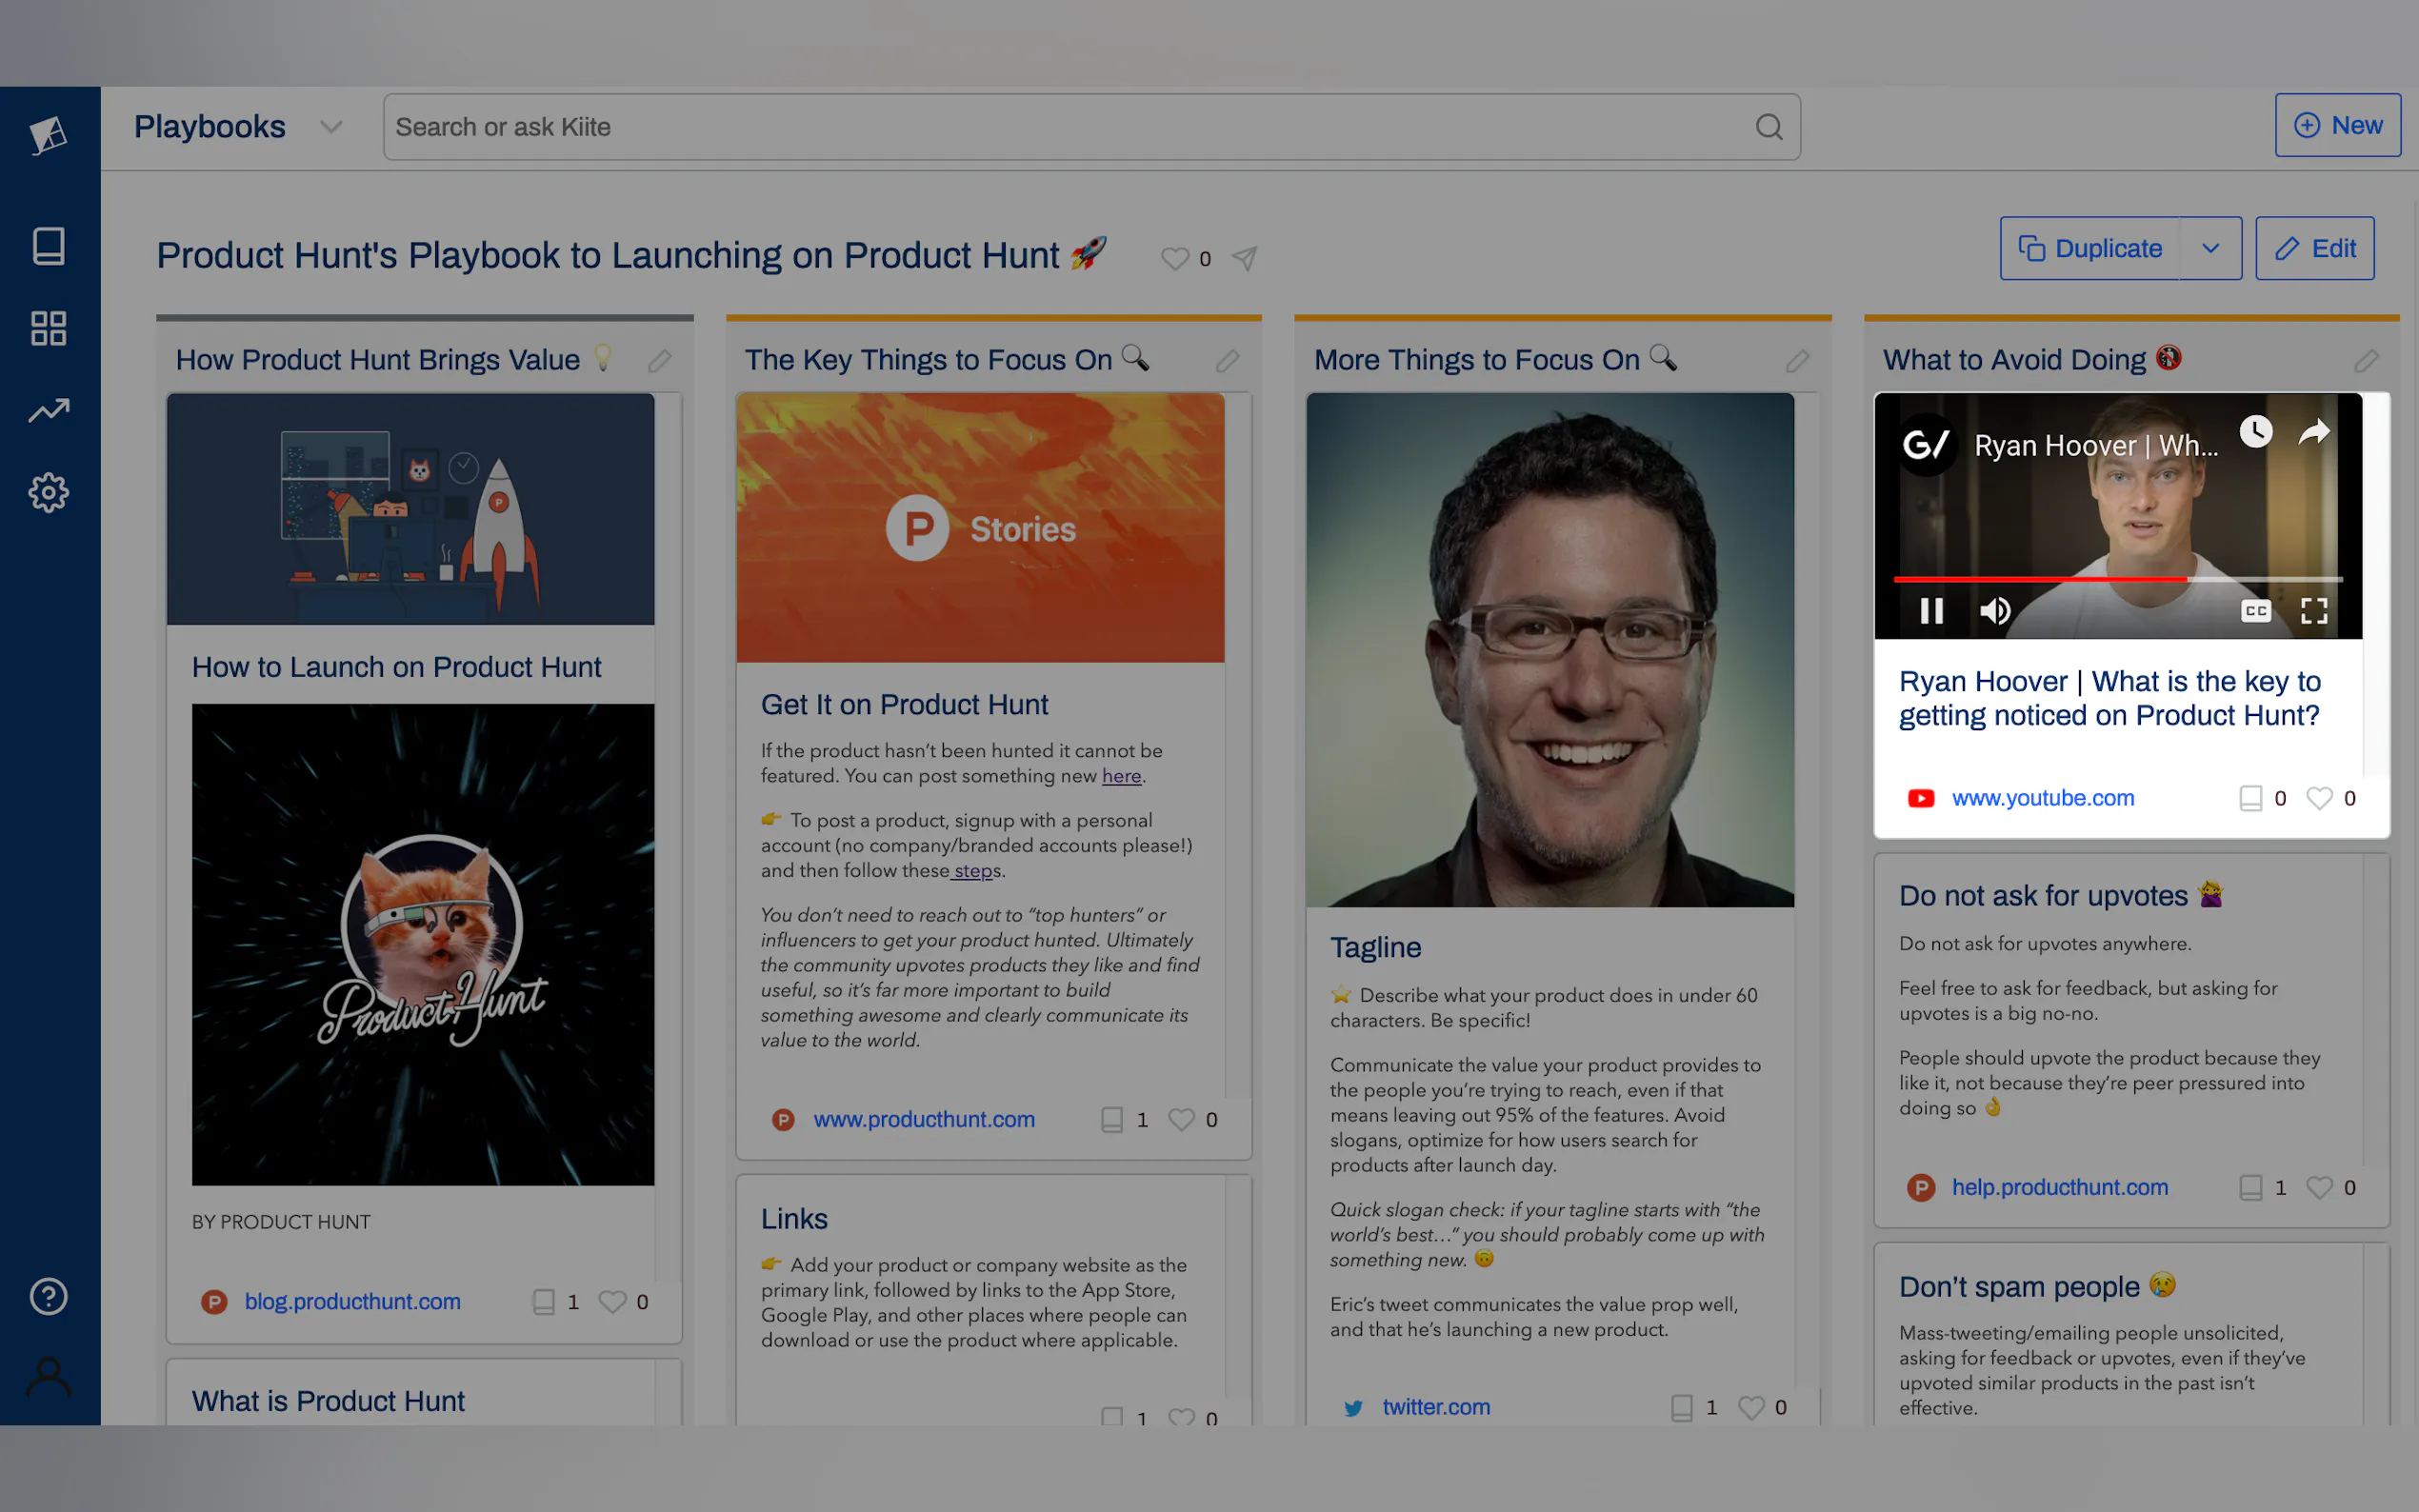Viewport: 2419px width, 1512px height.
Task: Open the blog.producthunt.com link
Action: (352, 1301)
